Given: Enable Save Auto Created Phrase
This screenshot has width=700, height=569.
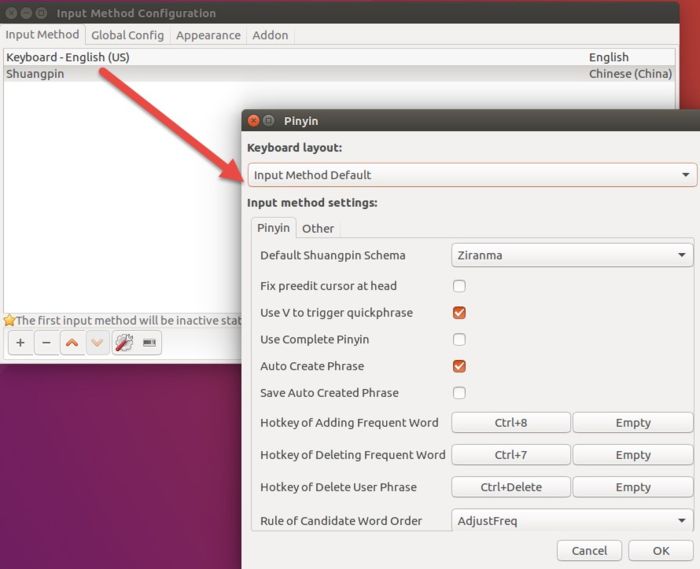Looking at the screenshot, I should (x=459, y=393).
